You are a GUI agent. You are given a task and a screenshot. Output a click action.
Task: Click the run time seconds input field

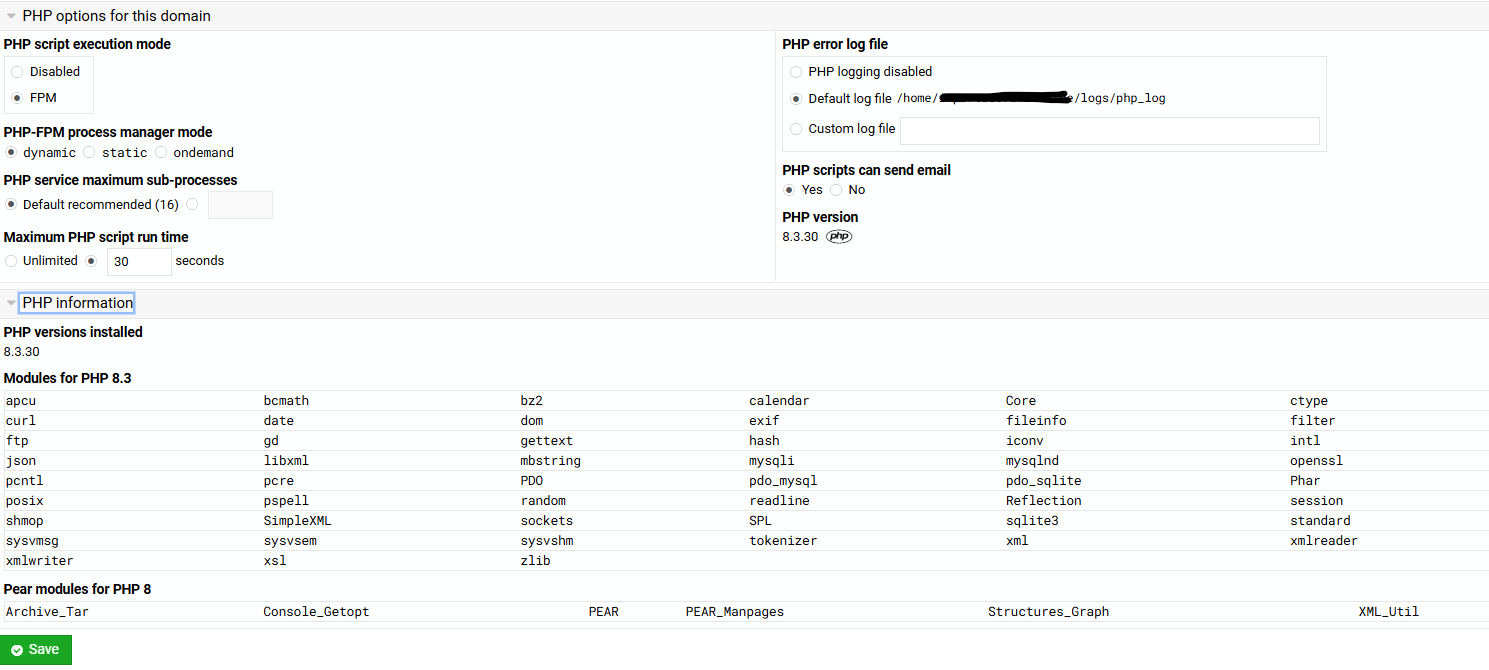(139, 262)
